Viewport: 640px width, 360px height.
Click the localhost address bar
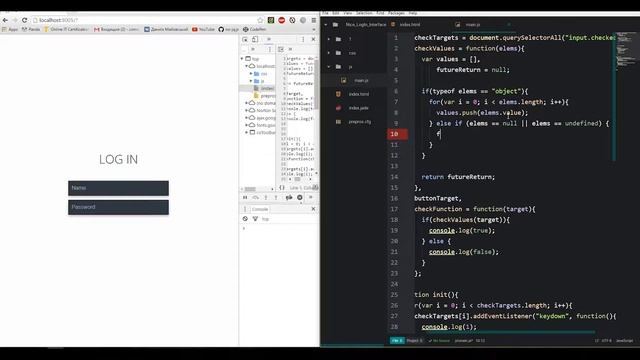coord(145,20)
